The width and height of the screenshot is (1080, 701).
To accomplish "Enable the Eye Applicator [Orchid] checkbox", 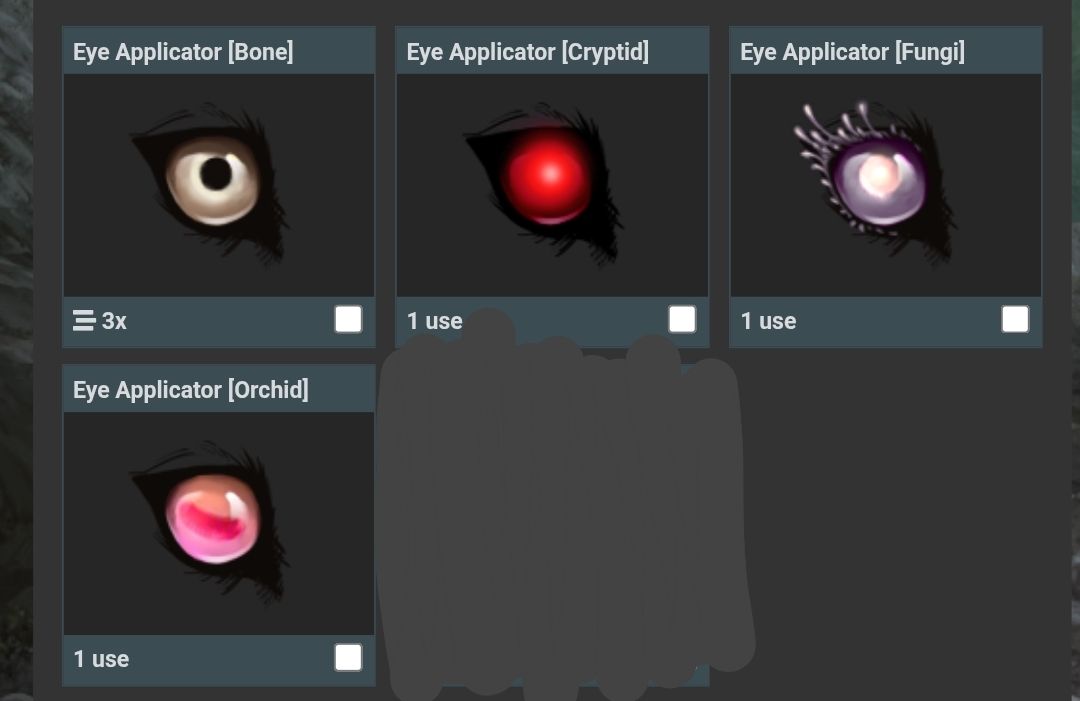I will [x=349, y=658].
